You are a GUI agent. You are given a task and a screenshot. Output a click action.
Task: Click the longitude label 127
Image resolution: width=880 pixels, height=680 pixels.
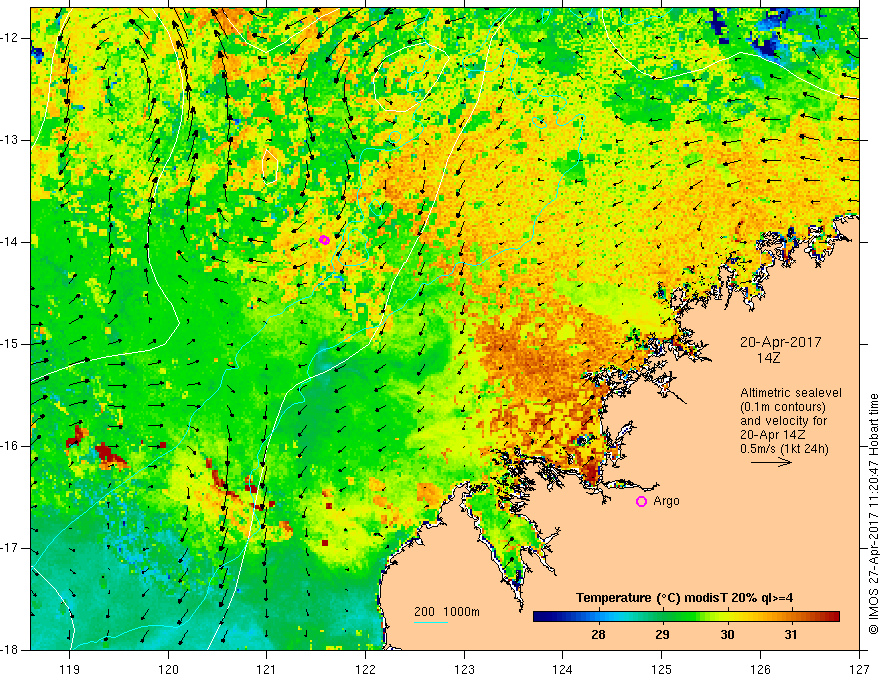coord(859,669)
